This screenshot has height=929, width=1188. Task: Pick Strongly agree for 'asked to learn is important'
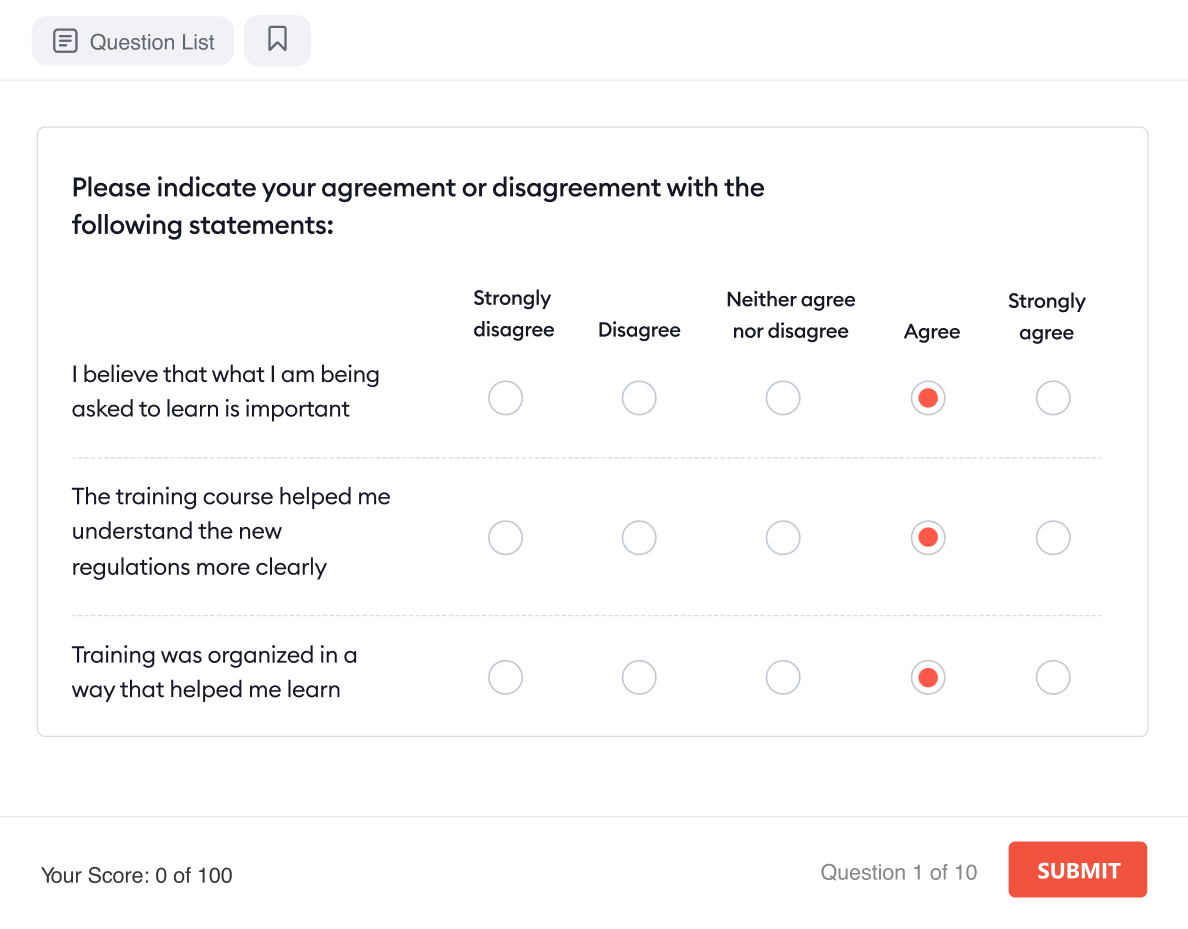tap(1053, 398)
